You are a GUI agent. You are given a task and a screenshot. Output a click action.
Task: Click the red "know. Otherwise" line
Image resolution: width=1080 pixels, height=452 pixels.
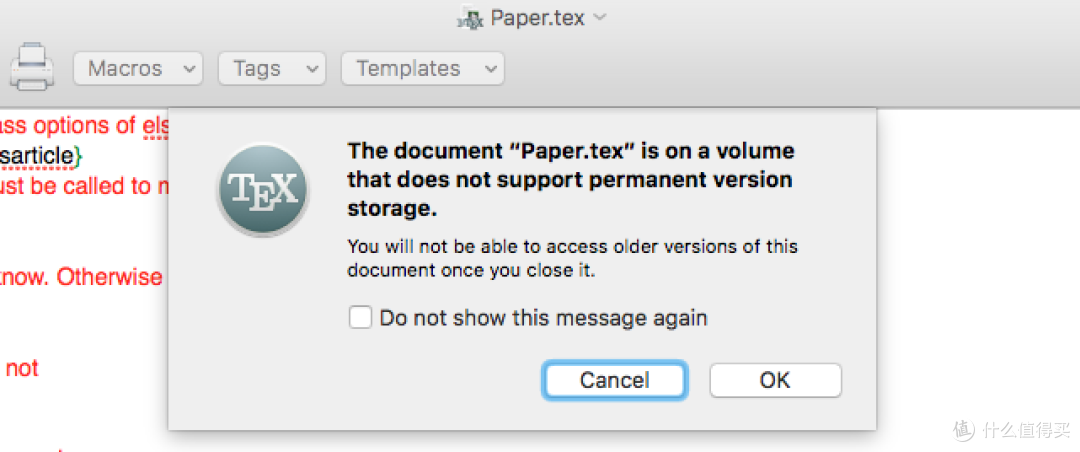pyautogui.click(x=81, y=277)
